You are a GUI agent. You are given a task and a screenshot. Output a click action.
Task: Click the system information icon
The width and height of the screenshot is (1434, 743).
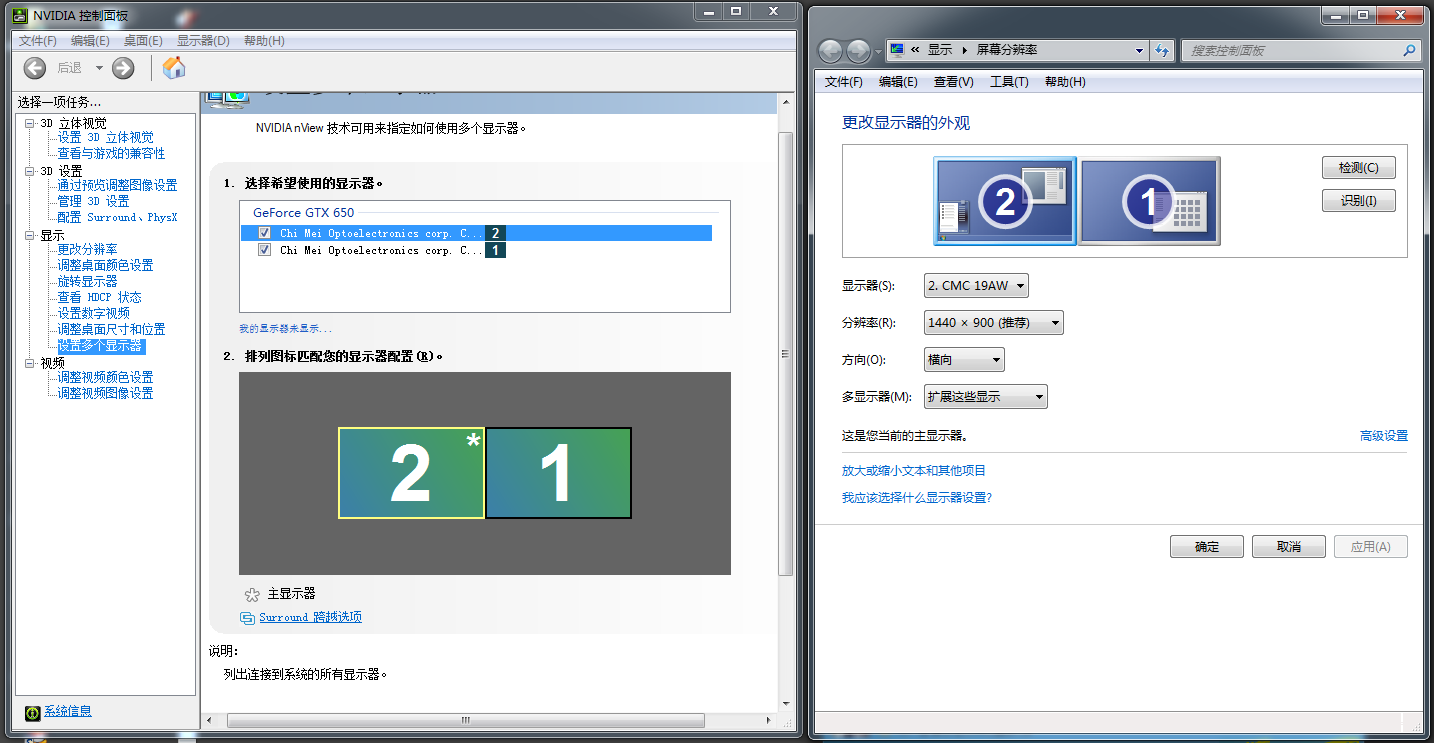tap(32, 712)
